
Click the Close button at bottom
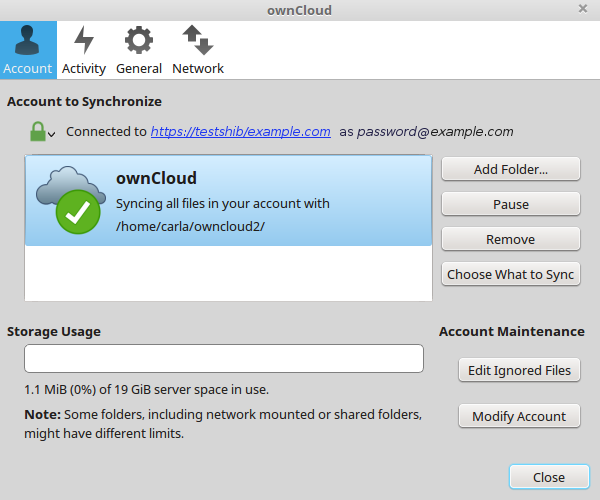coord(548,477)
